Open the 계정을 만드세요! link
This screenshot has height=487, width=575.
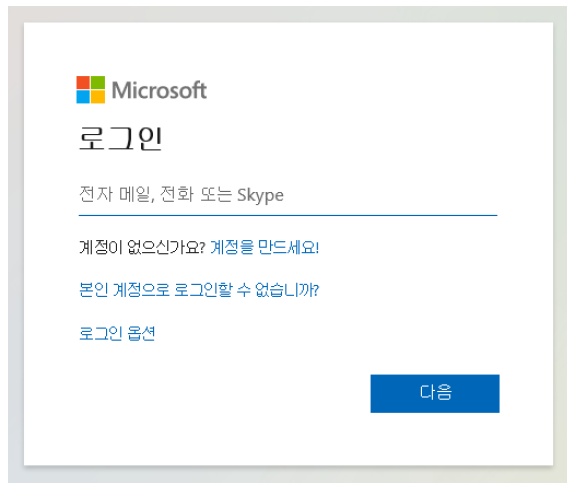pos(265,247)
